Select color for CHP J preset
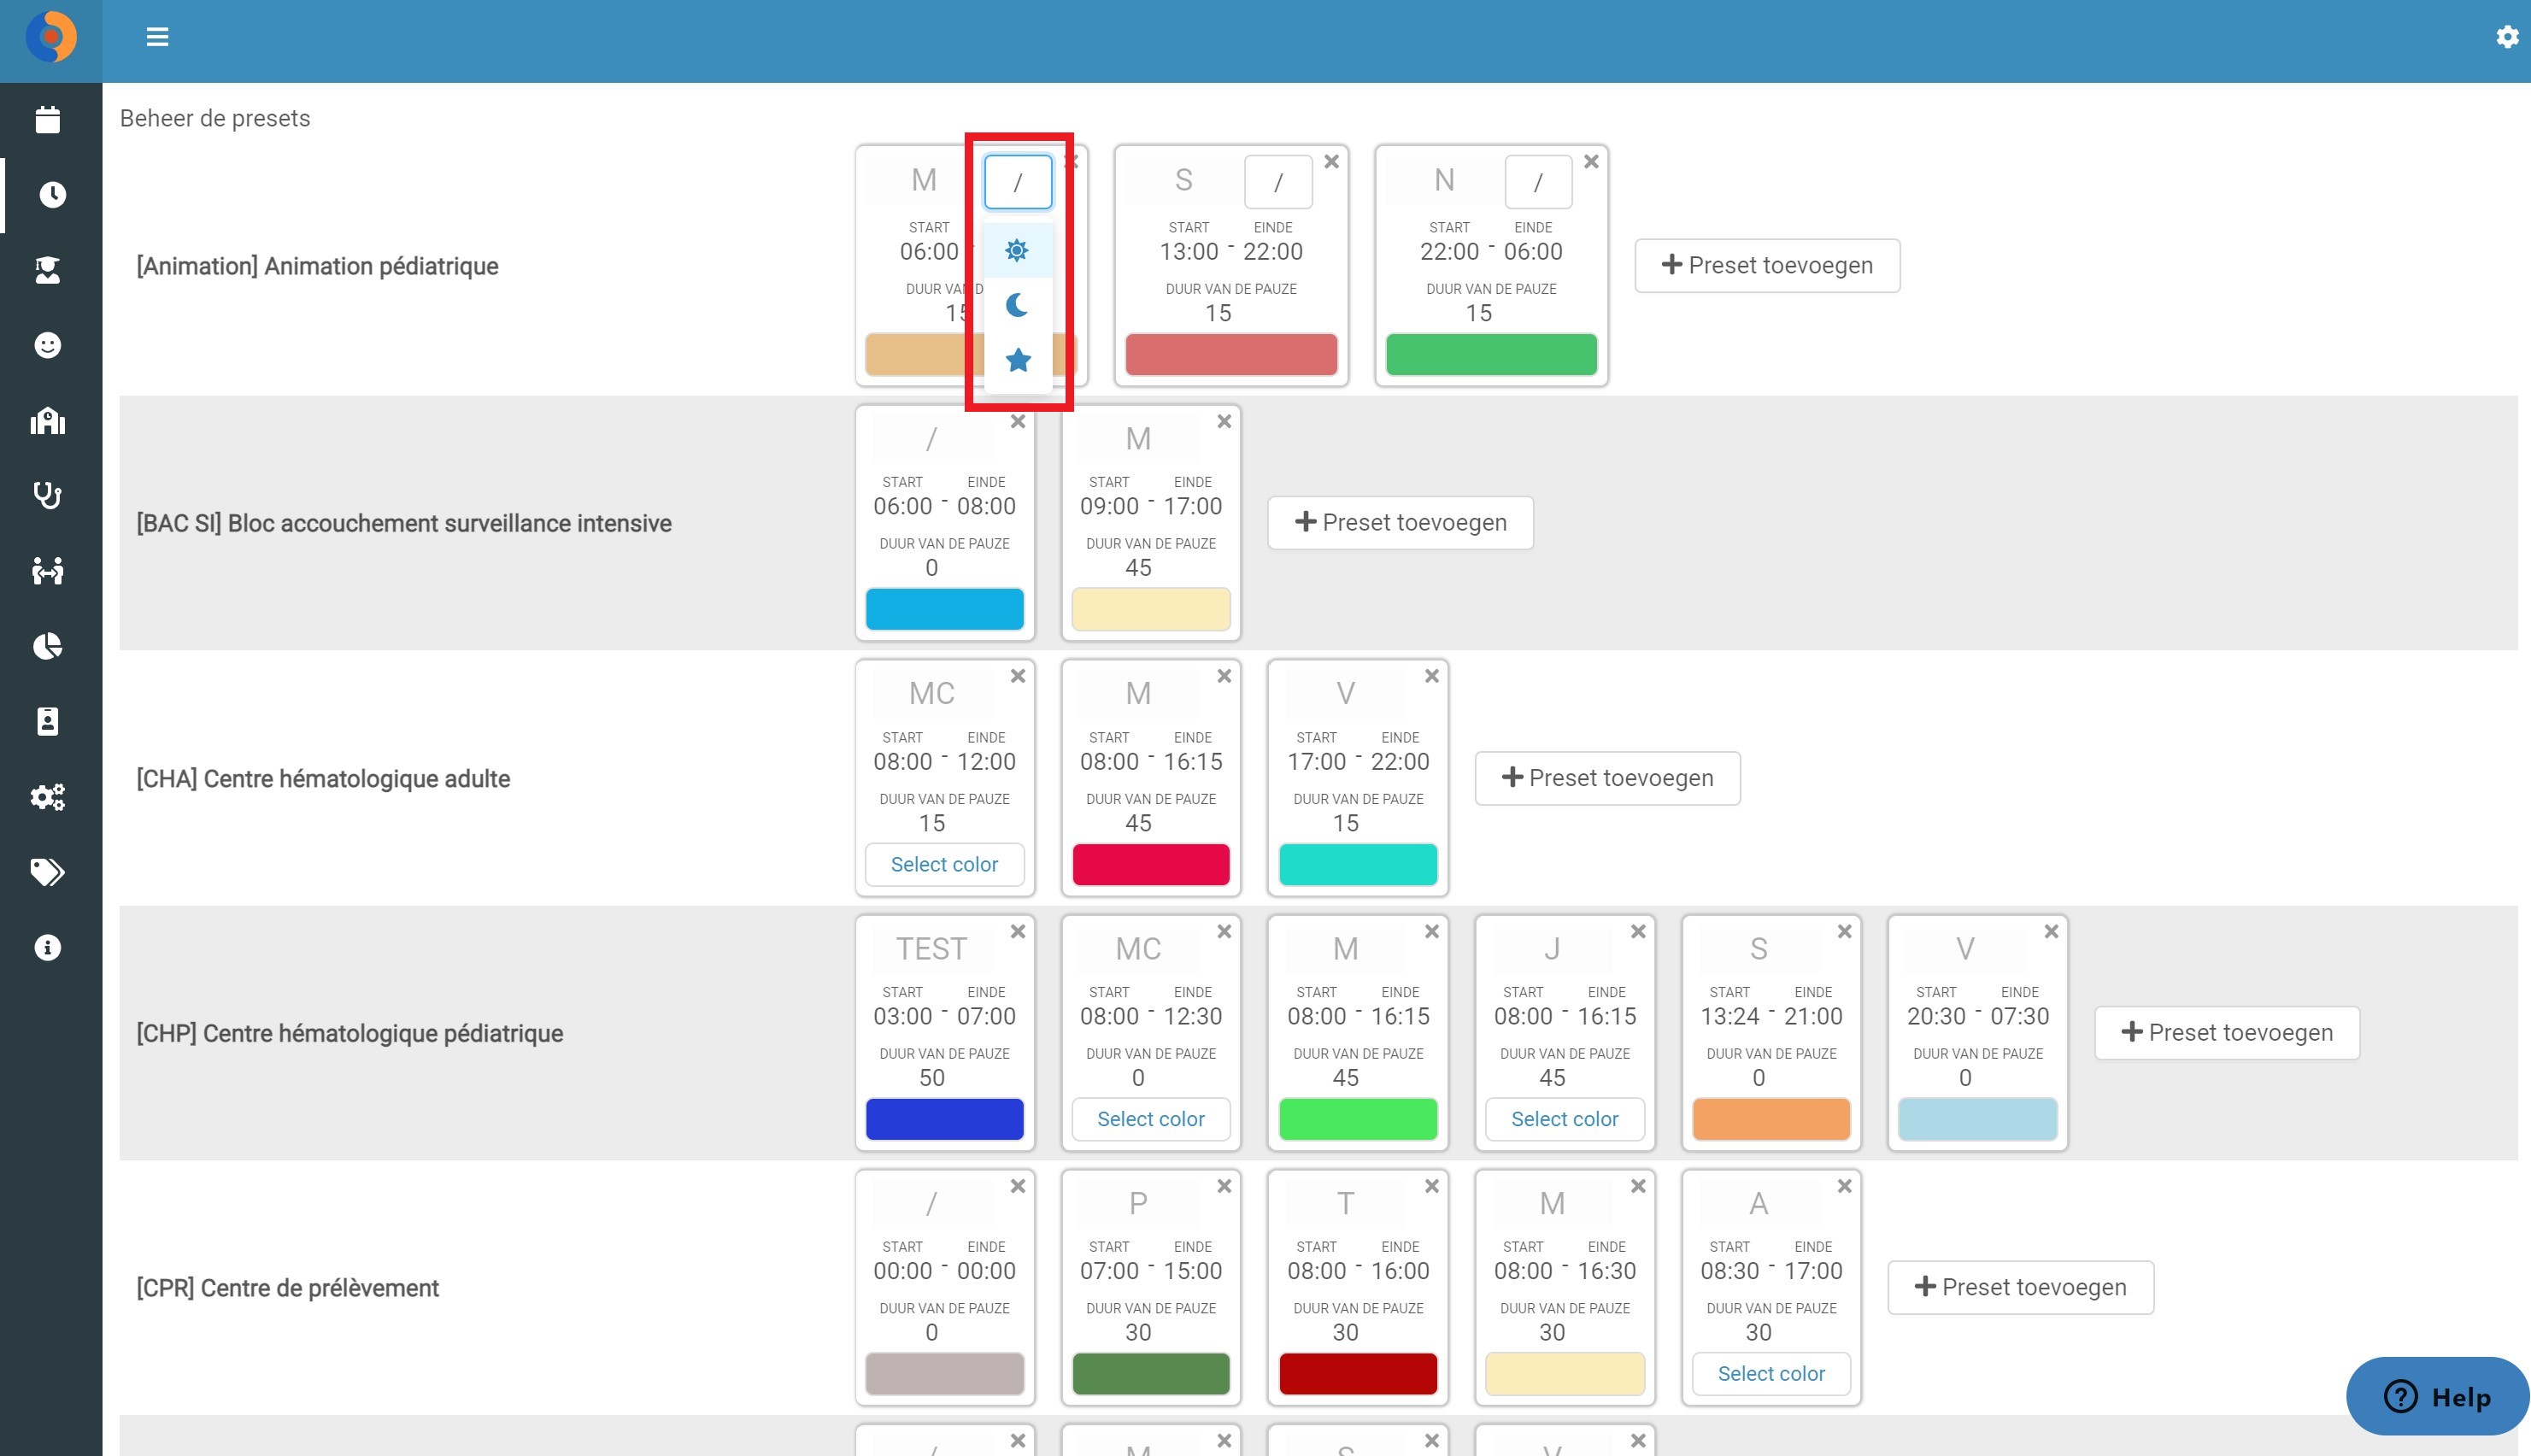Screen dimensions: 2531x1456 1564,1119
